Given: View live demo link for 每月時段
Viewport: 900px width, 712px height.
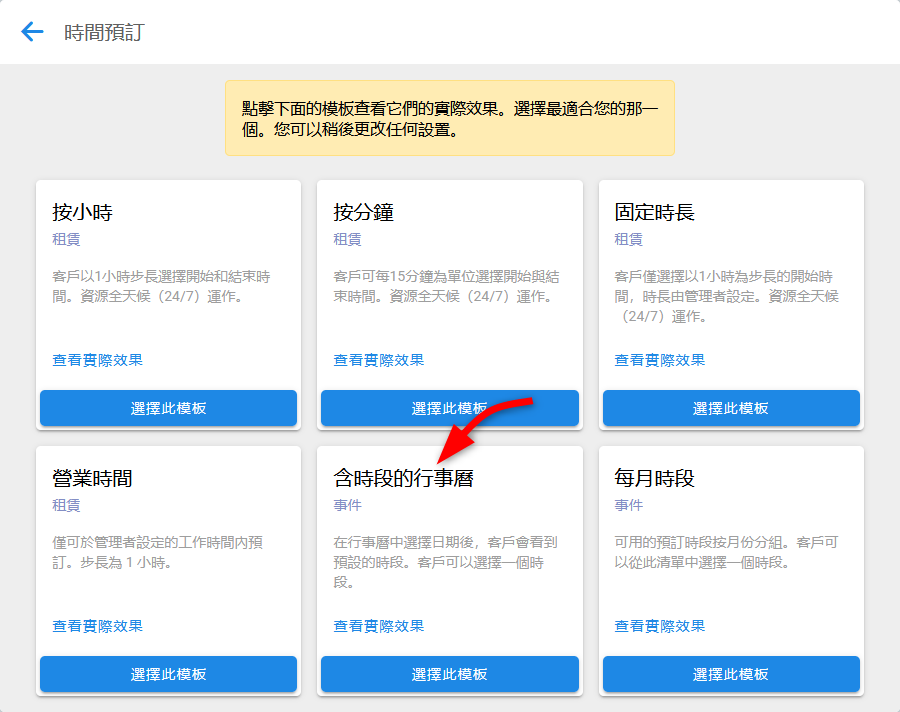Looking at the screenshot, I should tap(659, 626).
